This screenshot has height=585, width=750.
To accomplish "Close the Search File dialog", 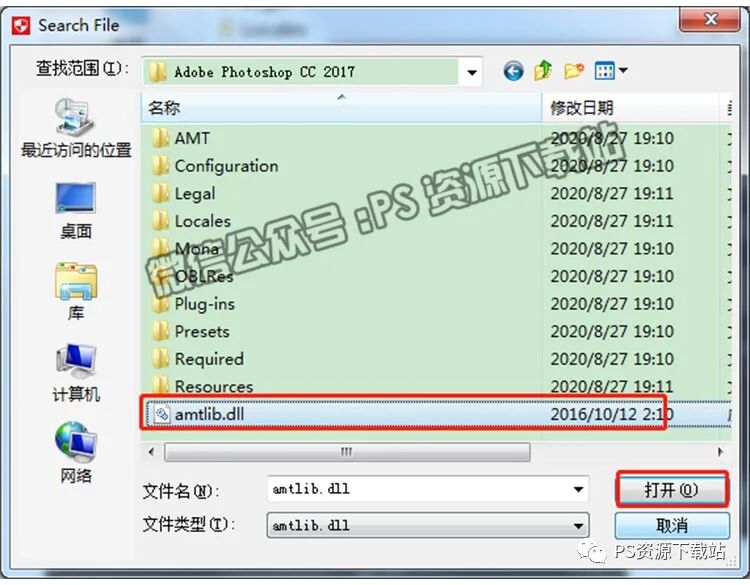I will (711, 19).
